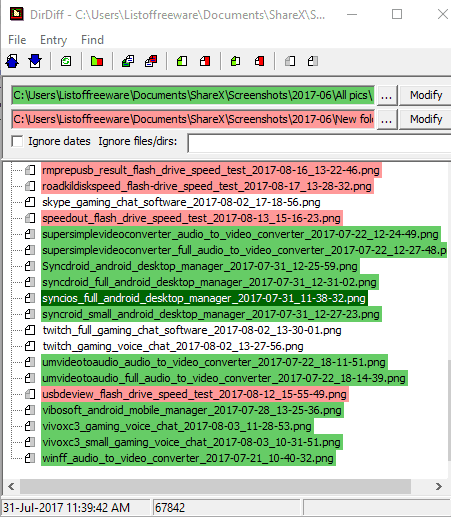The image size is (451, 517).
Task: Select winff_audio_to_video_converter row
Action: 188,458
